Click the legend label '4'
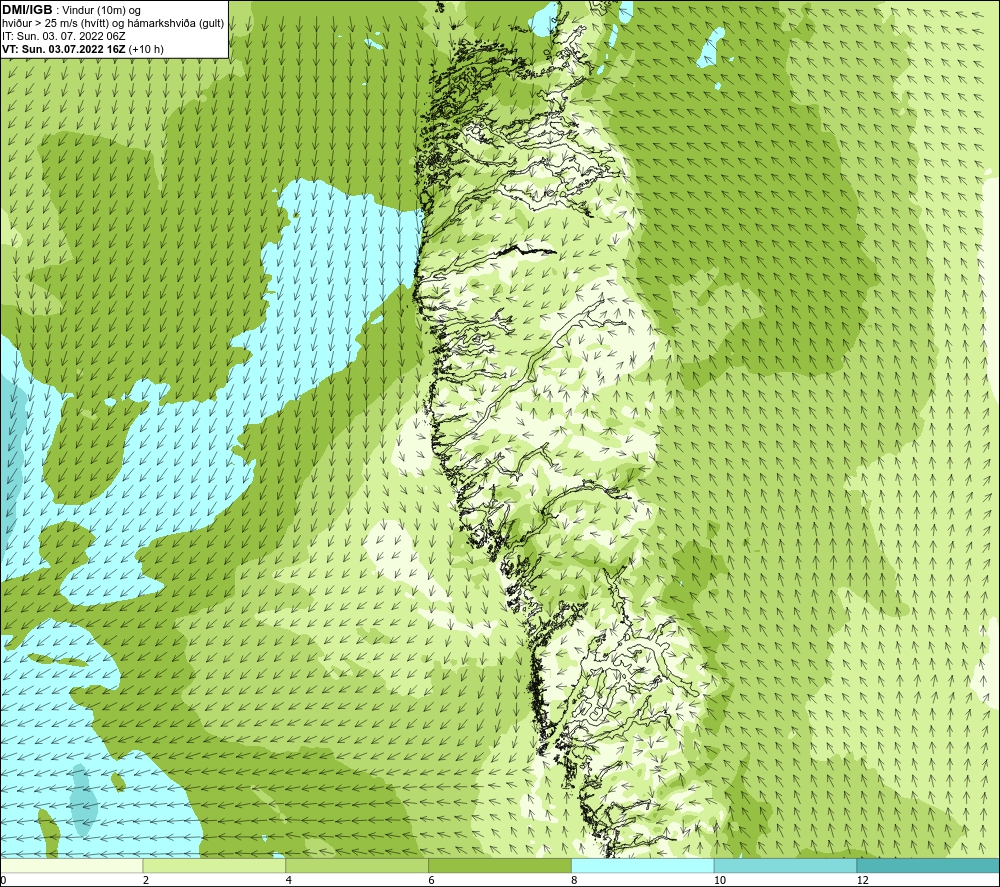1000x887 pixels. click(289, 880)
